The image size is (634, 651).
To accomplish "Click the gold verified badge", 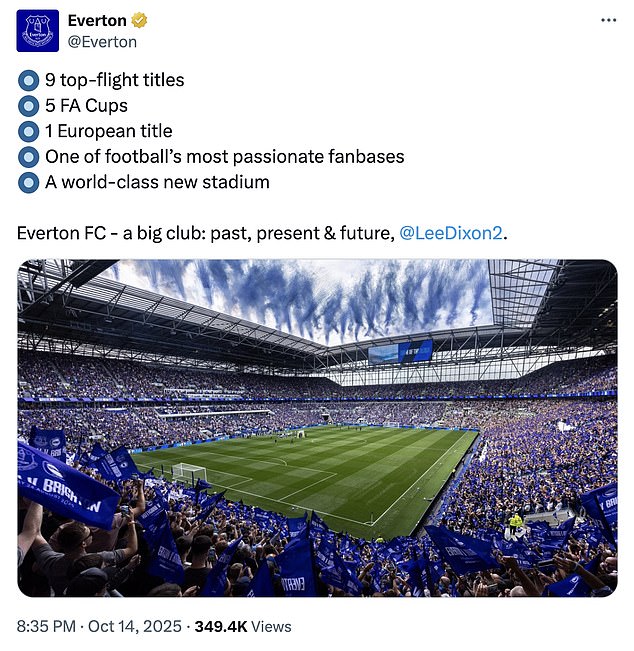I will (143, 20).
